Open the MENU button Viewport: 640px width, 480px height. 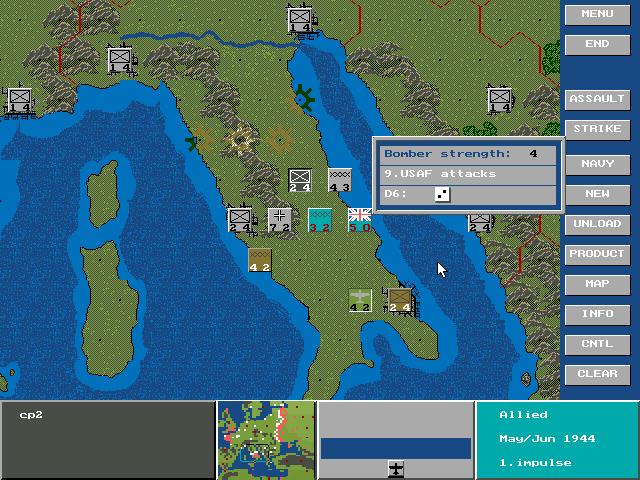tap(597, 14)
